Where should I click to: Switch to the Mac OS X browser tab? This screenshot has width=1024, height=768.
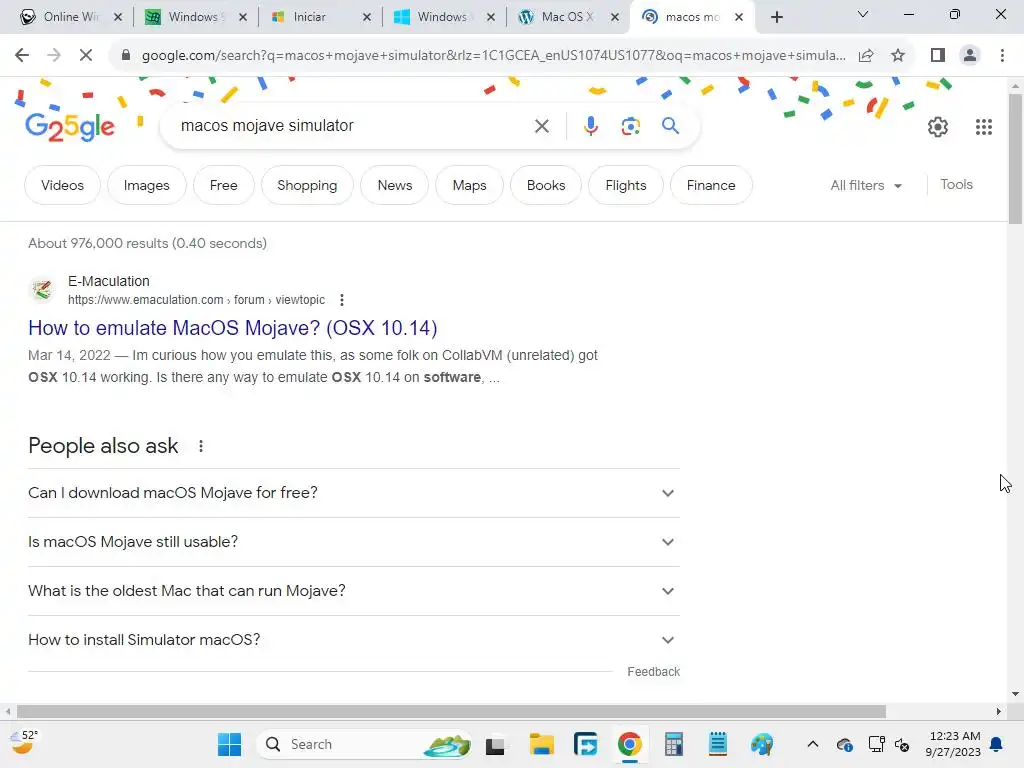[x=566, y=17]
